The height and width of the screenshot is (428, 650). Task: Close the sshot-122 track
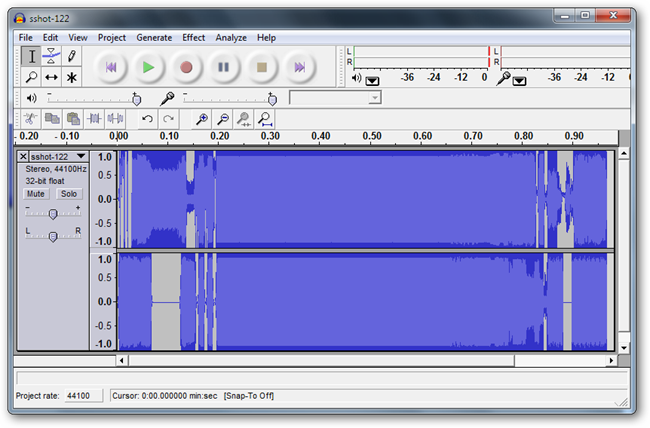click(23, 157)
